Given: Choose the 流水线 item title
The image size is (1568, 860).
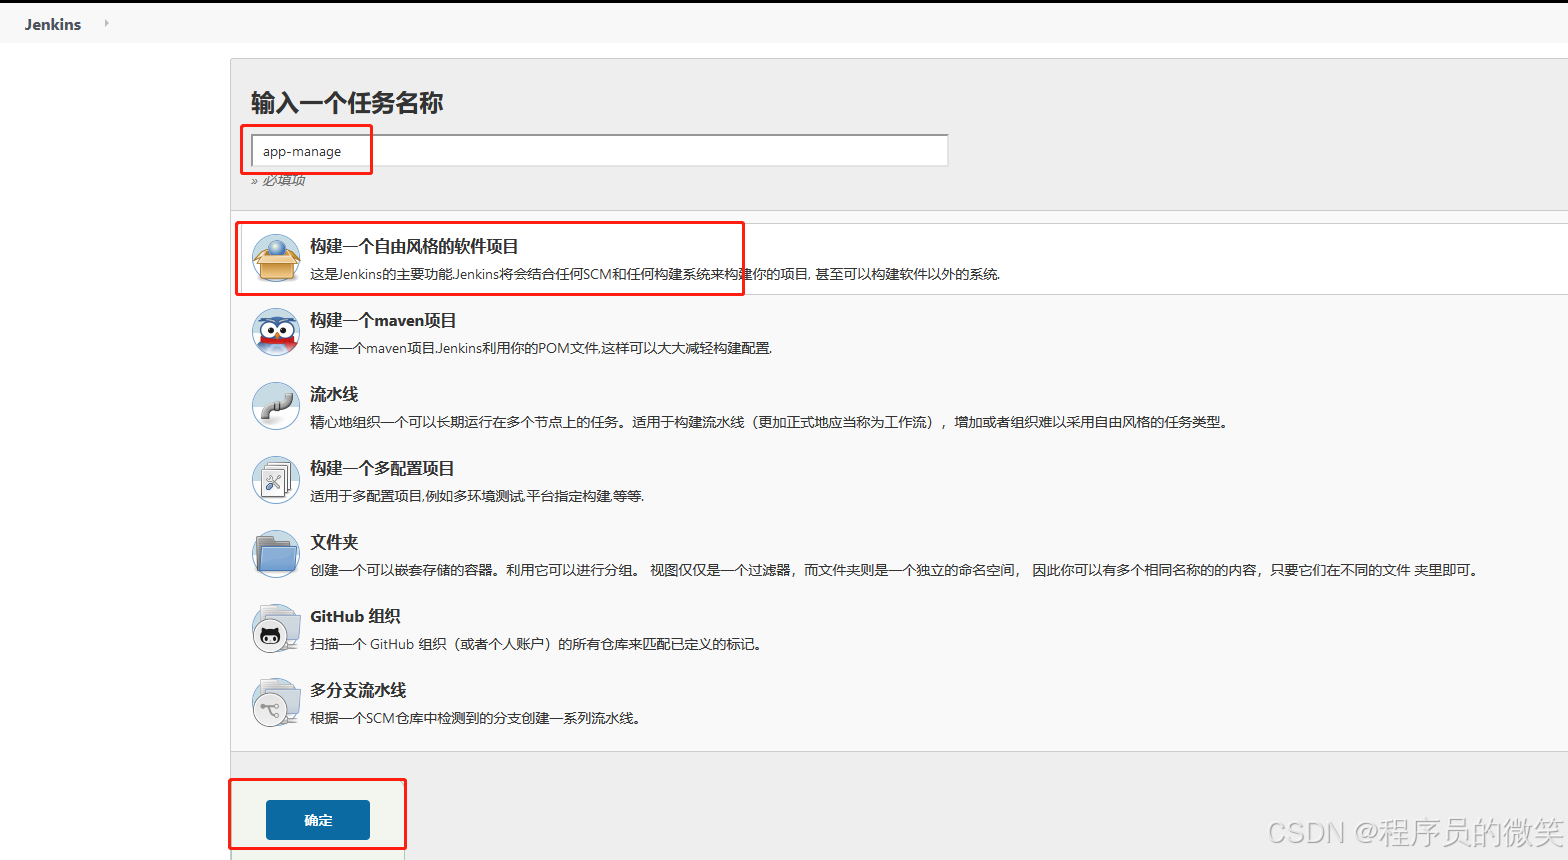Looking at the screenshot, I should (x=334, y=394).
